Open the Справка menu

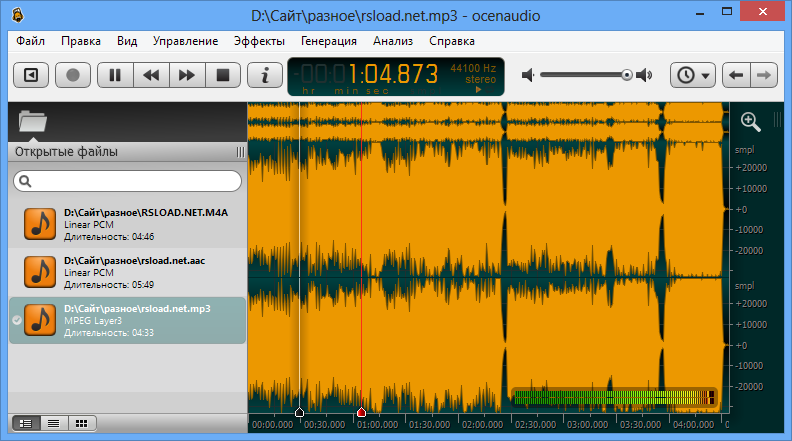[x=452, y=41]
